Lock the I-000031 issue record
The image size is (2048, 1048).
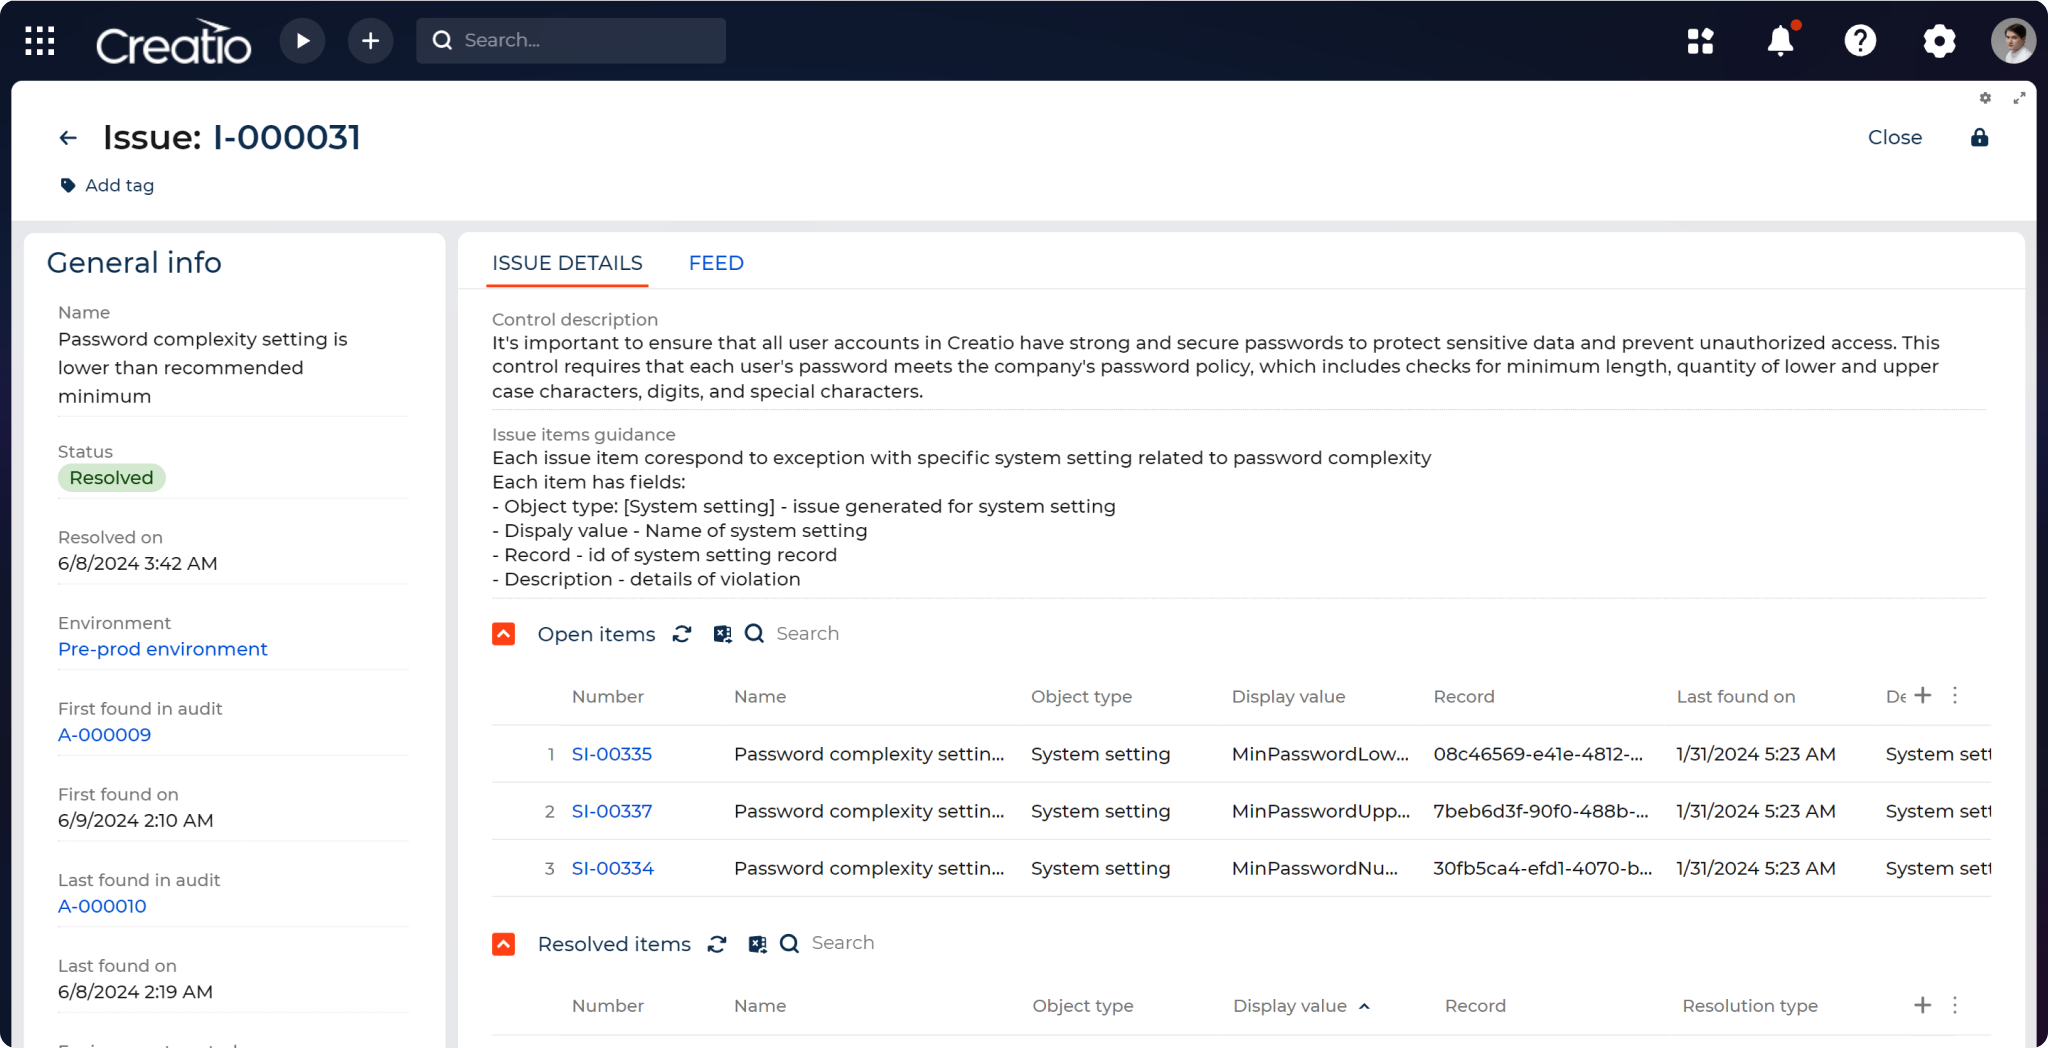[x=1980, y=137]
